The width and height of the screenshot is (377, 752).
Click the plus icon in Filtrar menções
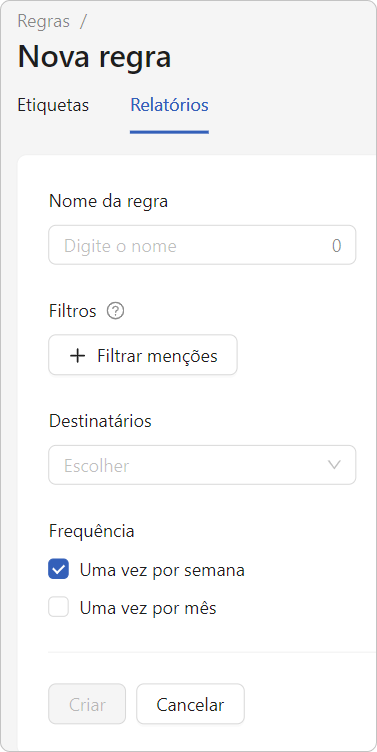coord(77,356)
